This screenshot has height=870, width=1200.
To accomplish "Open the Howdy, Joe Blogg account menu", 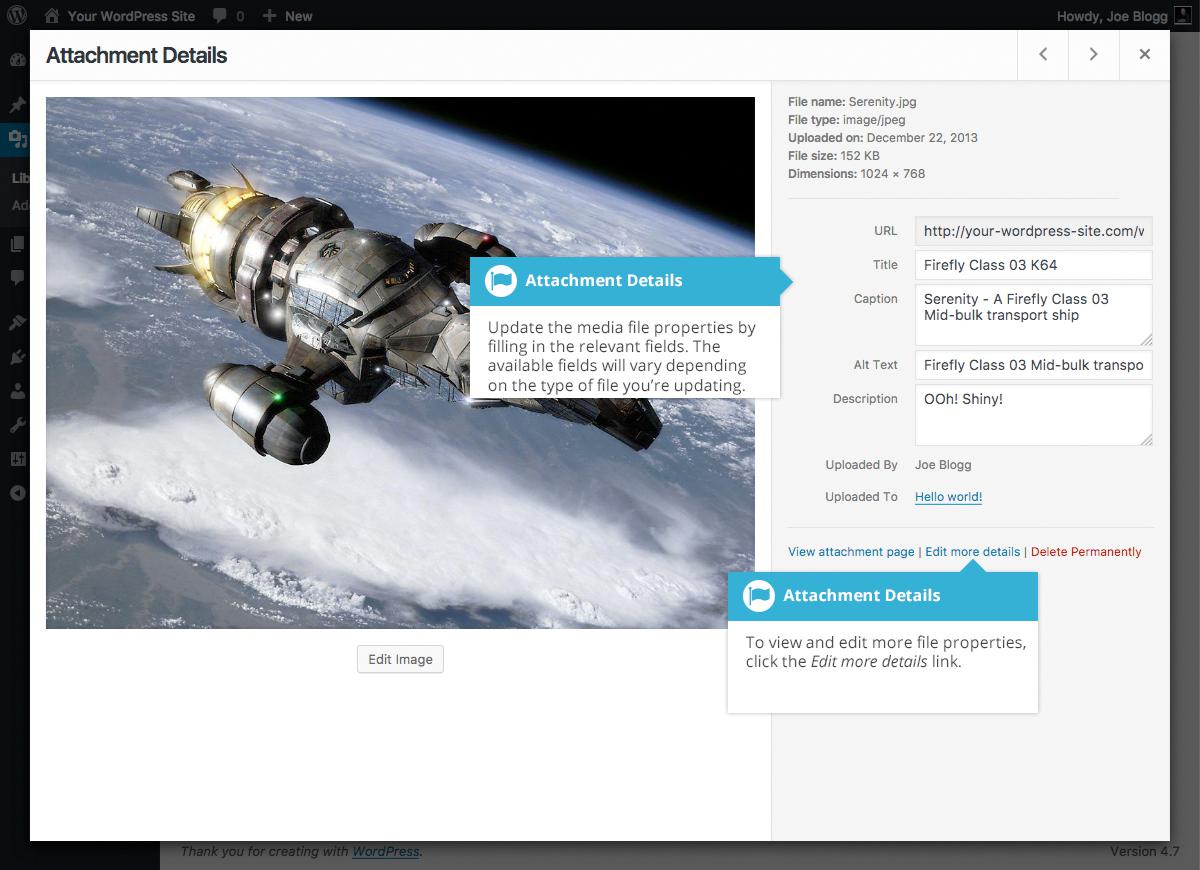I will tap(1124, 15).
